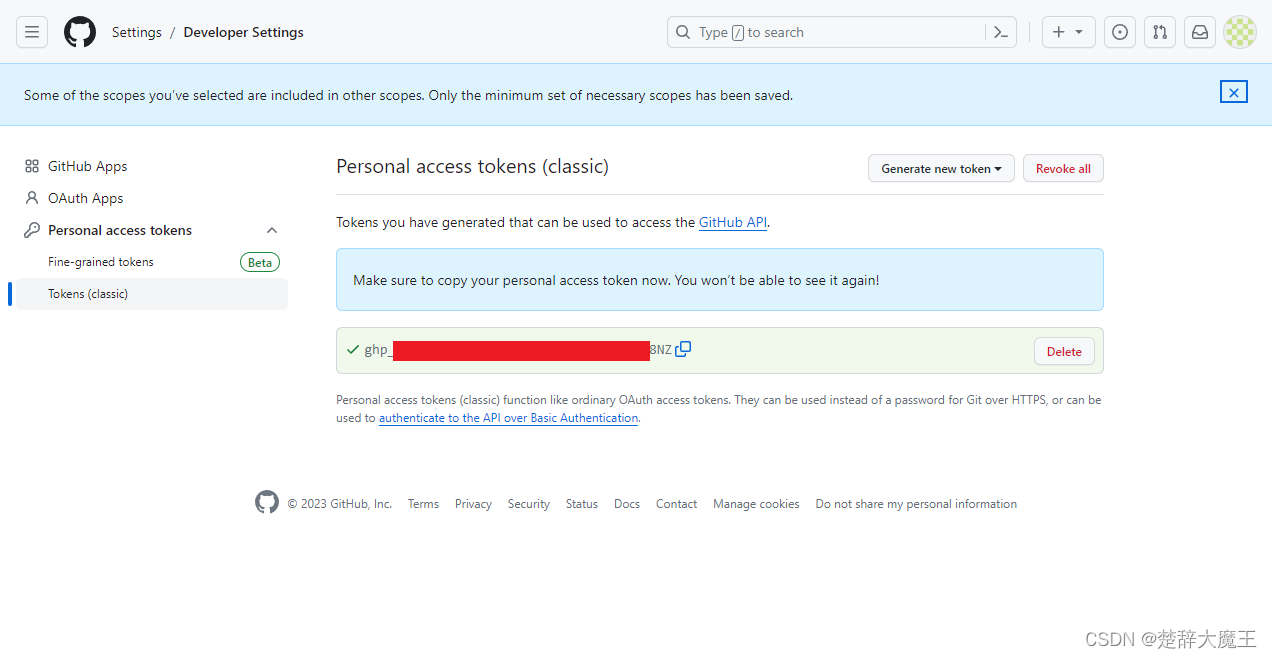Open Manage cookies footer link
This screenshot has width=1272, height=659.
pyautogui.click(x=756, y=504)
